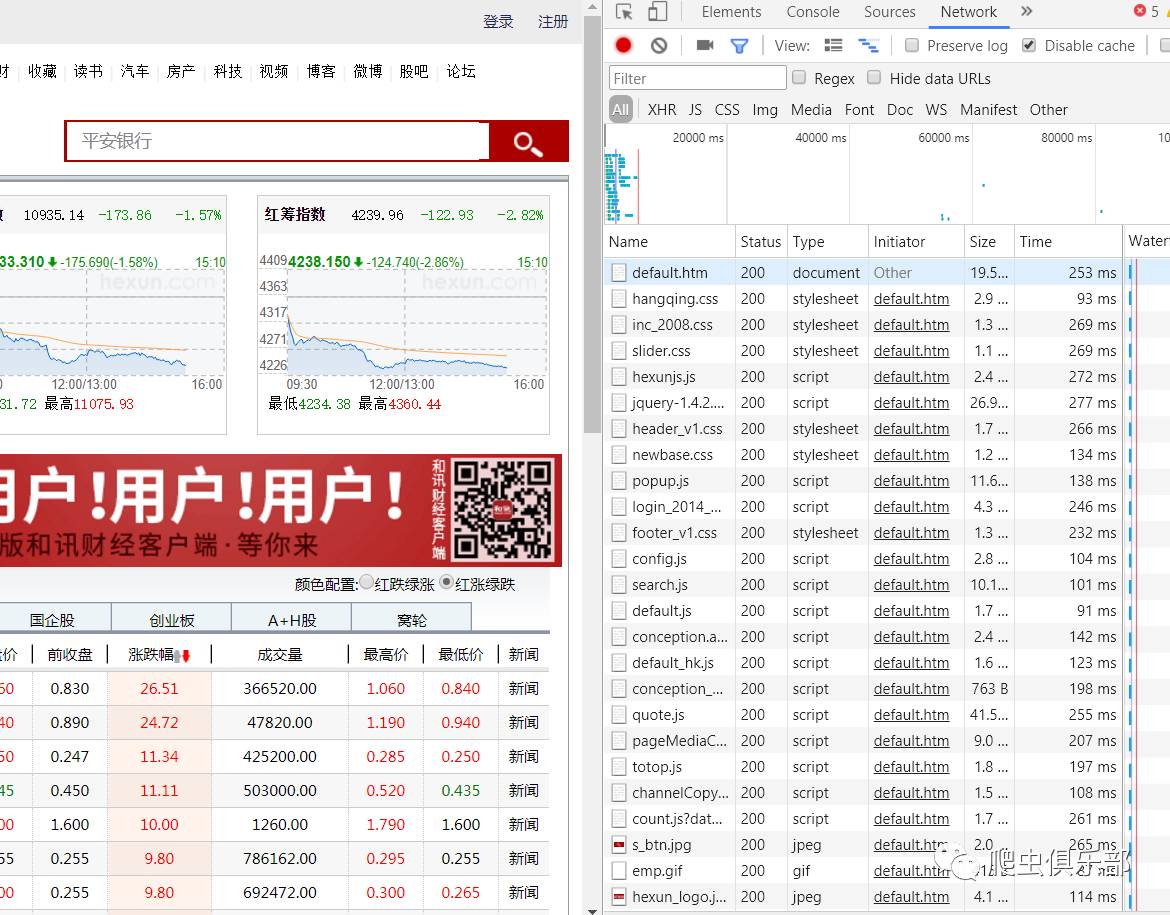Click the red record network log button
1170x915 pixels.
pos(623,46)
